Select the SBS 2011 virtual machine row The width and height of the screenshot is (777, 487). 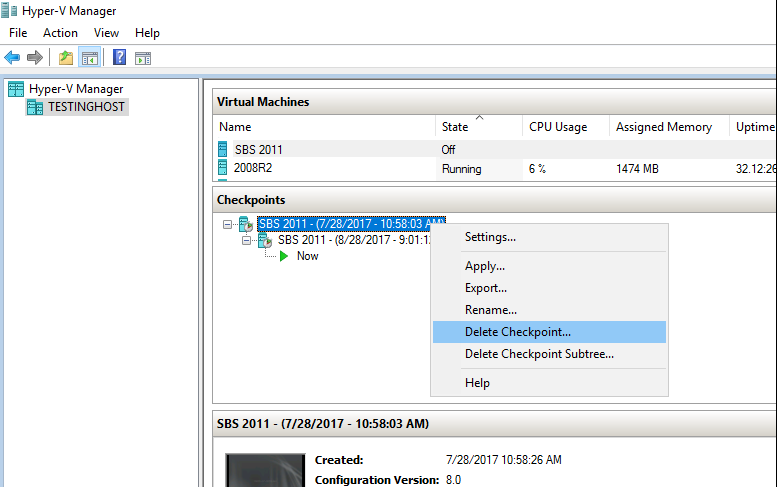(x=495, y=149)
